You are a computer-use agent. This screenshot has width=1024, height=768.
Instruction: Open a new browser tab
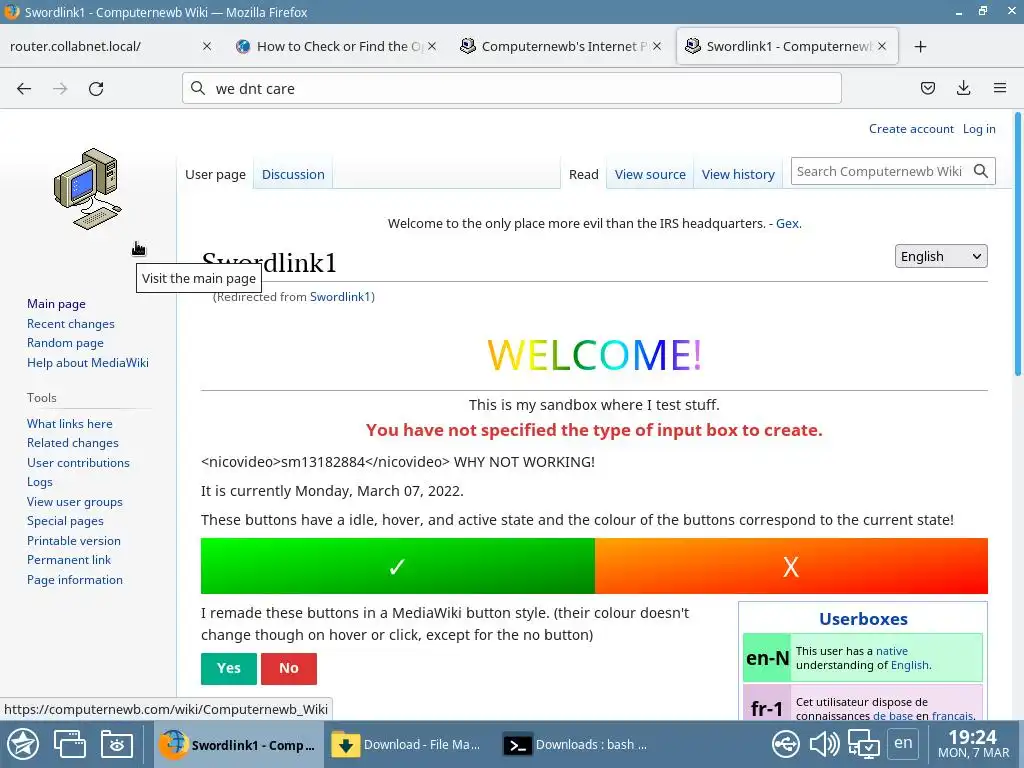click(920, 46)
